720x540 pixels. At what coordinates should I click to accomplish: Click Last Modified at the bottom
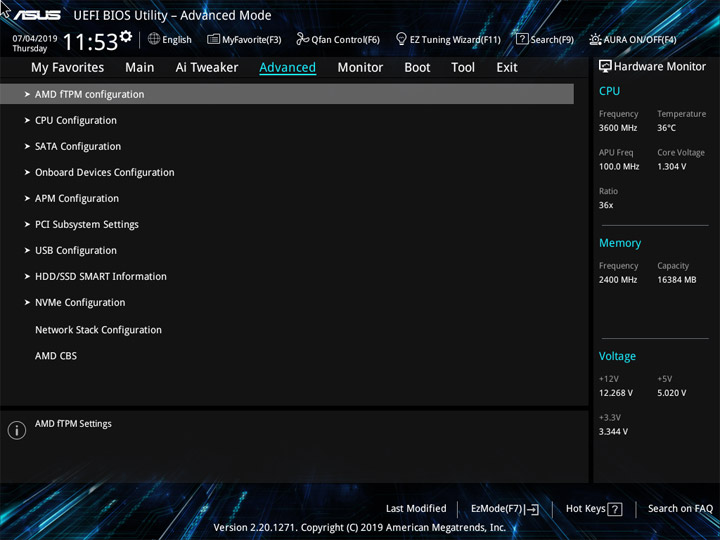coord(416,508)
